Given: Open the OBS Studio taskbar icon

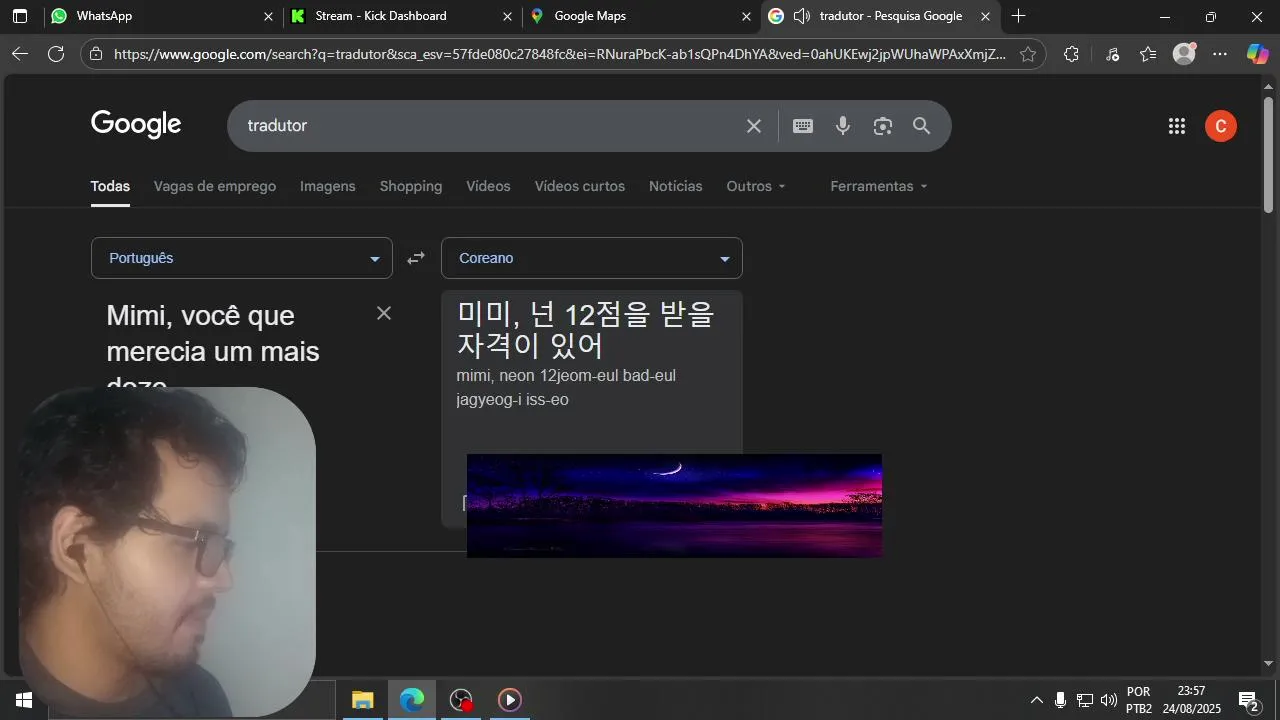Looking at the screenshot, I should 461,700.
